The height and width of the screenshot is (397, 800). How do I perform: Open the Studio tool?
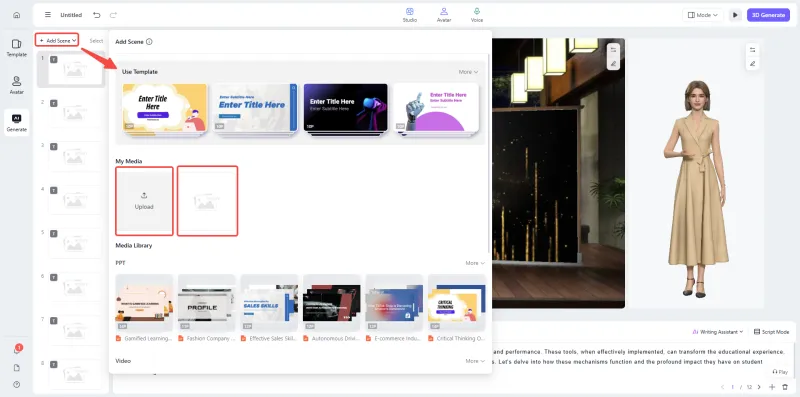click(410, 15)
